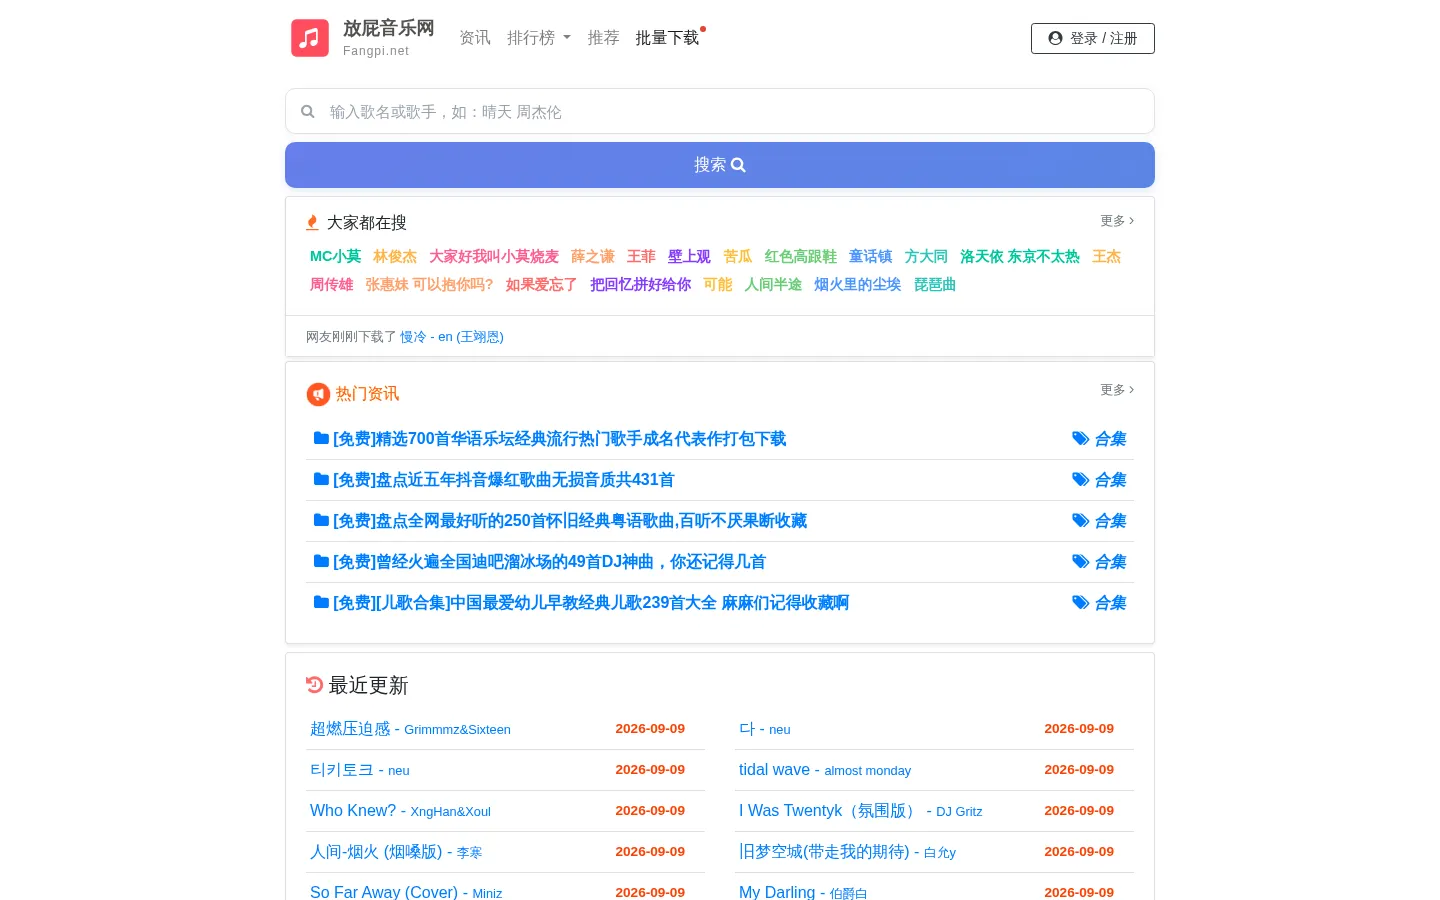Click folder icon before 抖音爆红歌曲 entry

[x=321, y=479]
